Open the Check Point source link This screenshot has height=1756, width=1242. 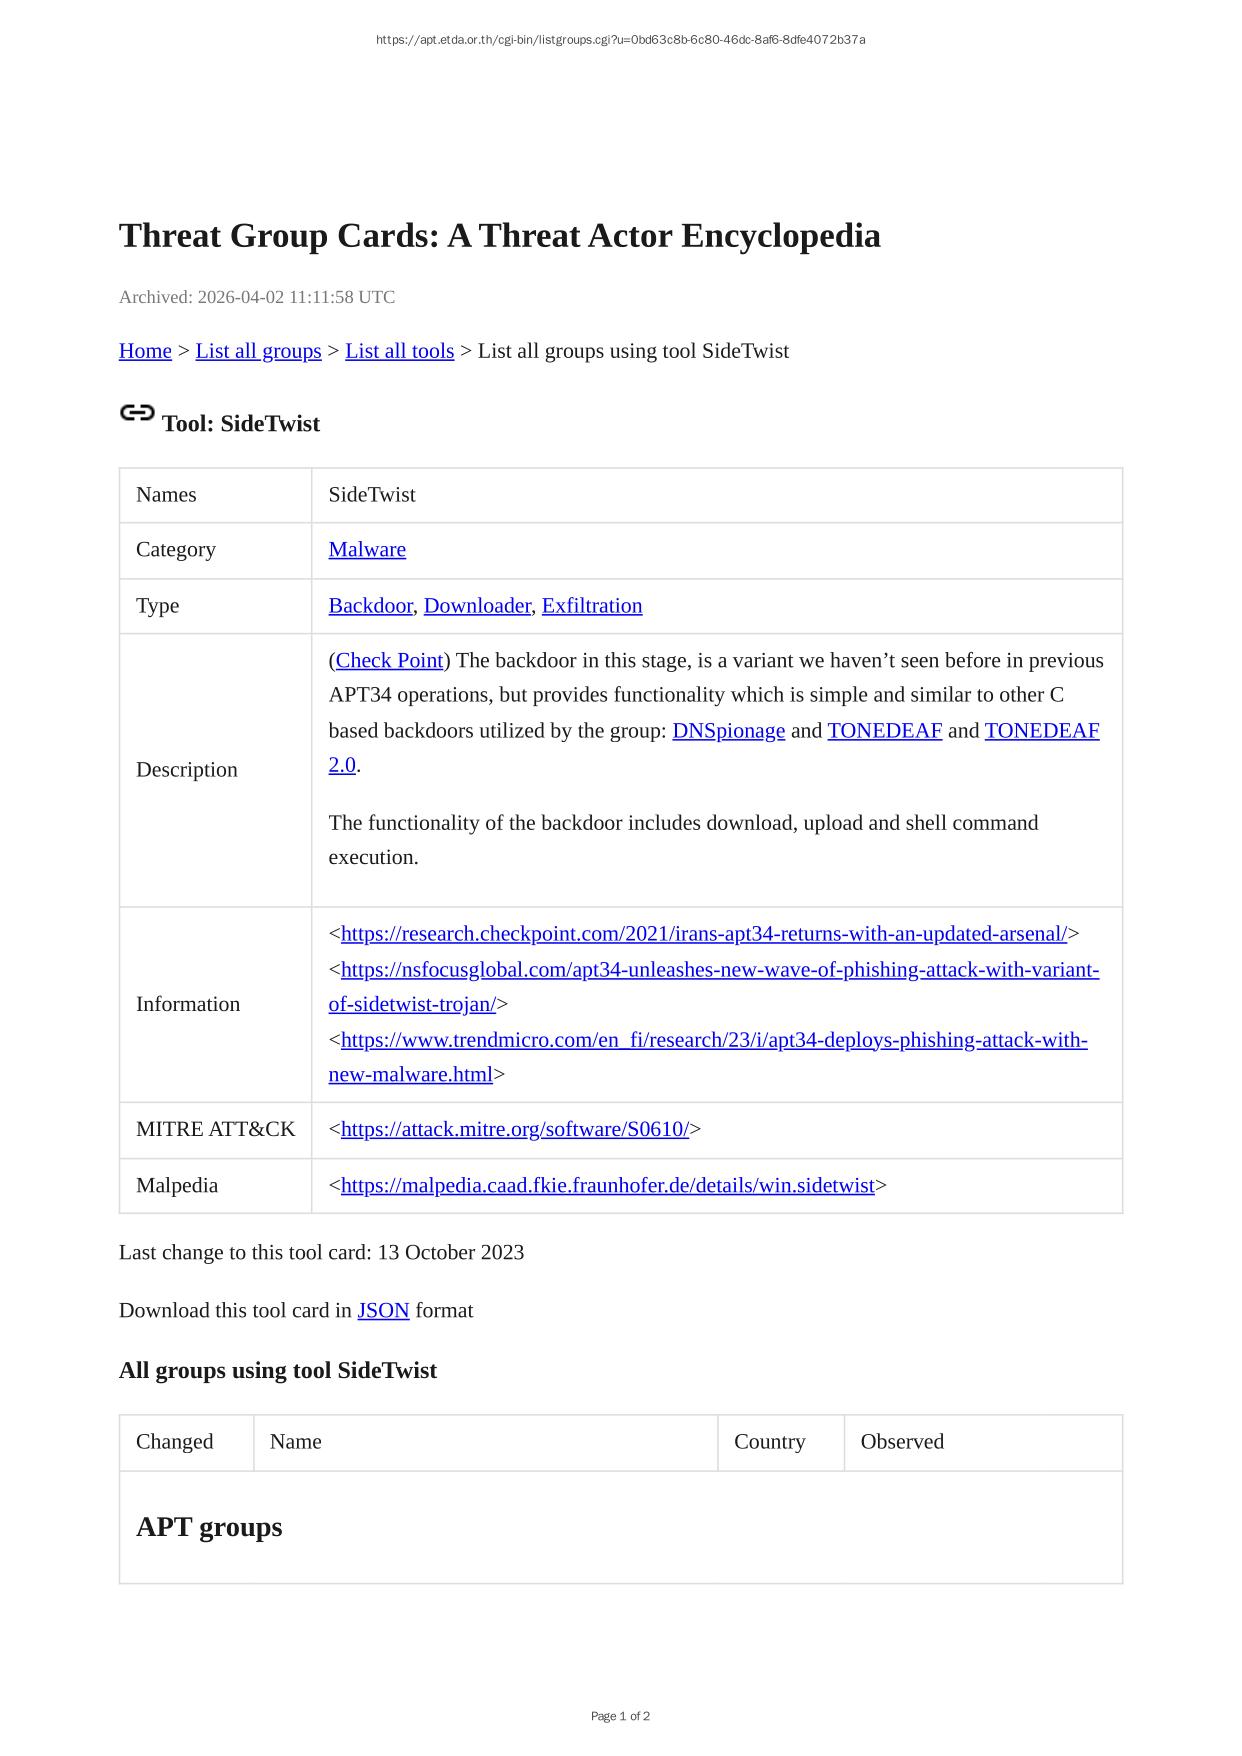click(389, 661)
